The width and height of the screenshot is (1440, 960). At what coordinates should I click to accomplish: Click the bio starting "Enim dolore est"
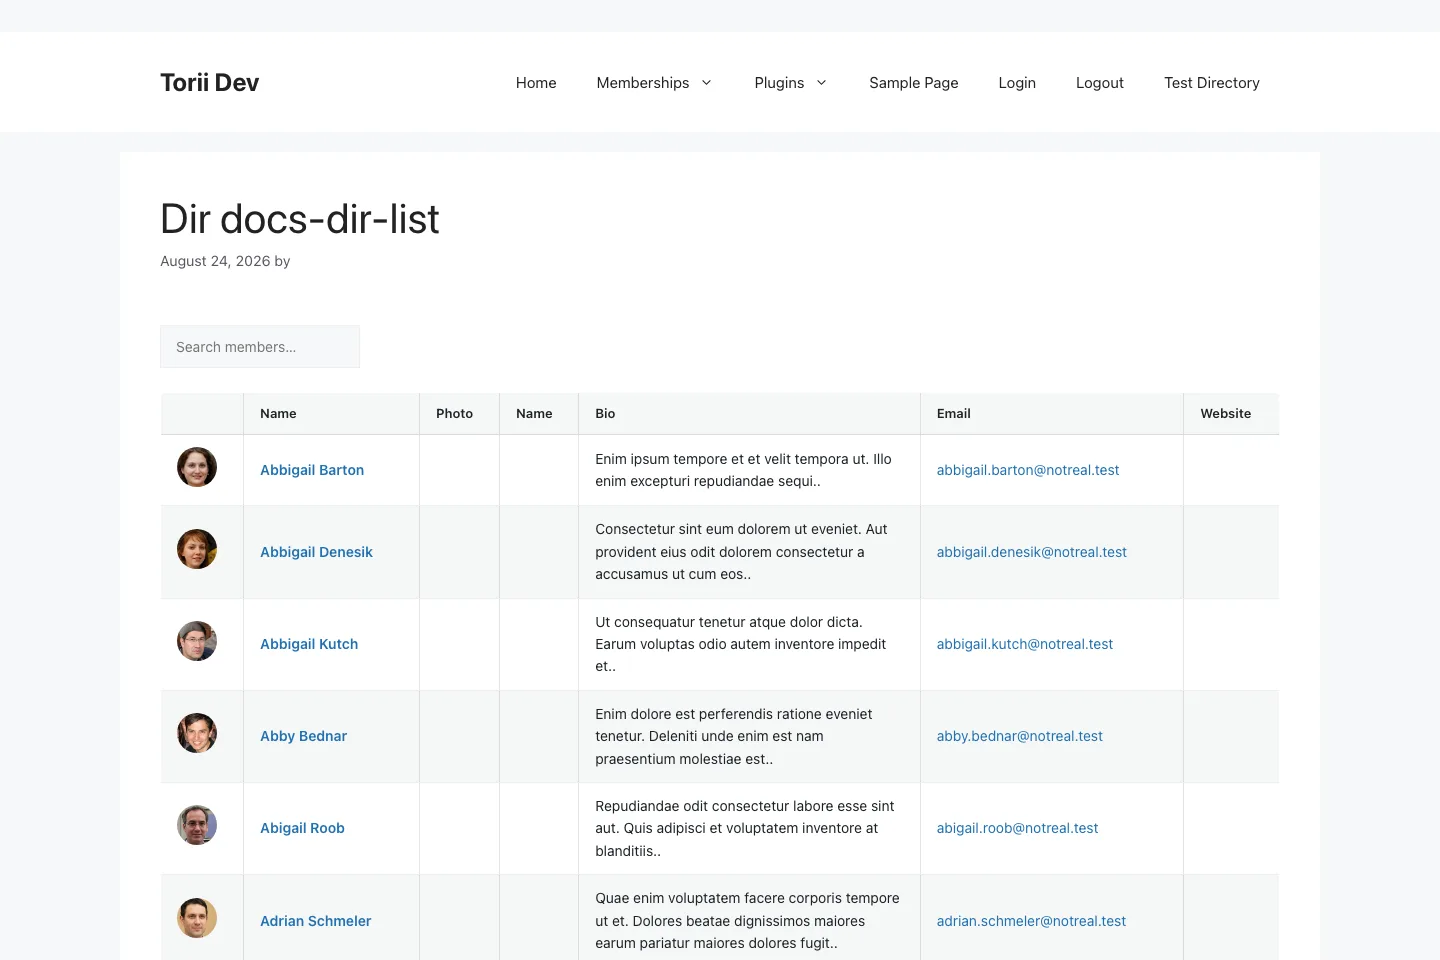(733, 736)
